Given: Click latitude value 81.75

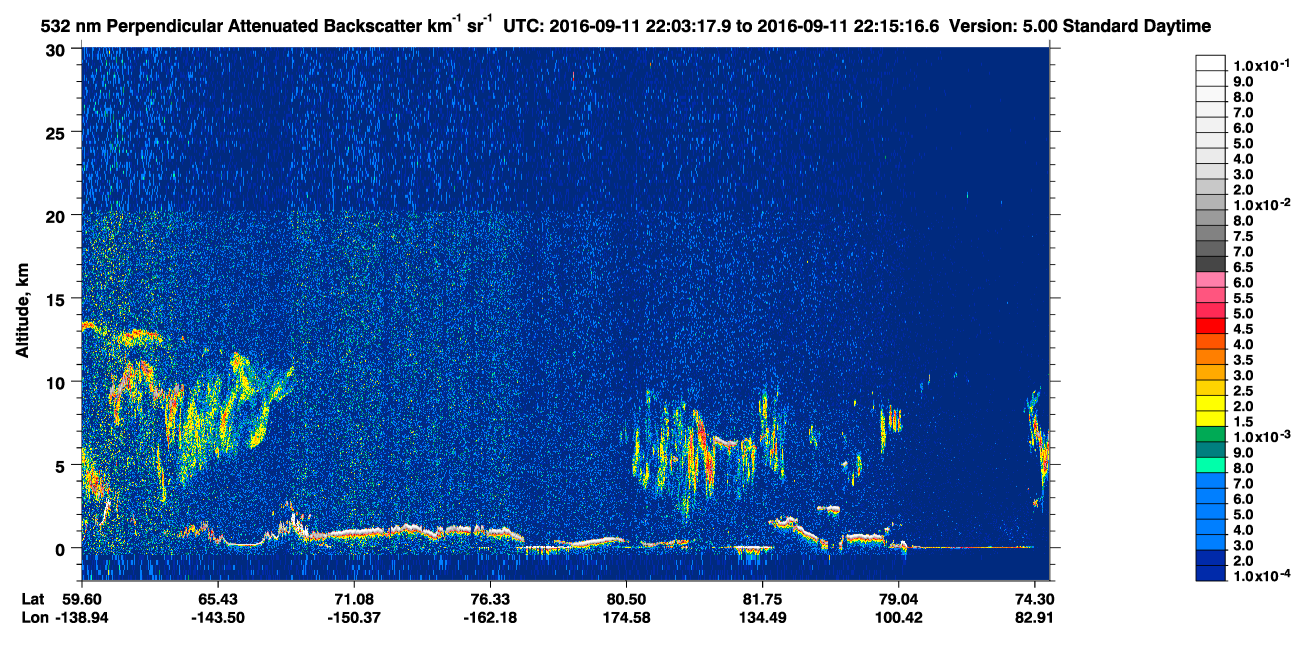Looking at the screenshot, I should [x=762, y=599].
